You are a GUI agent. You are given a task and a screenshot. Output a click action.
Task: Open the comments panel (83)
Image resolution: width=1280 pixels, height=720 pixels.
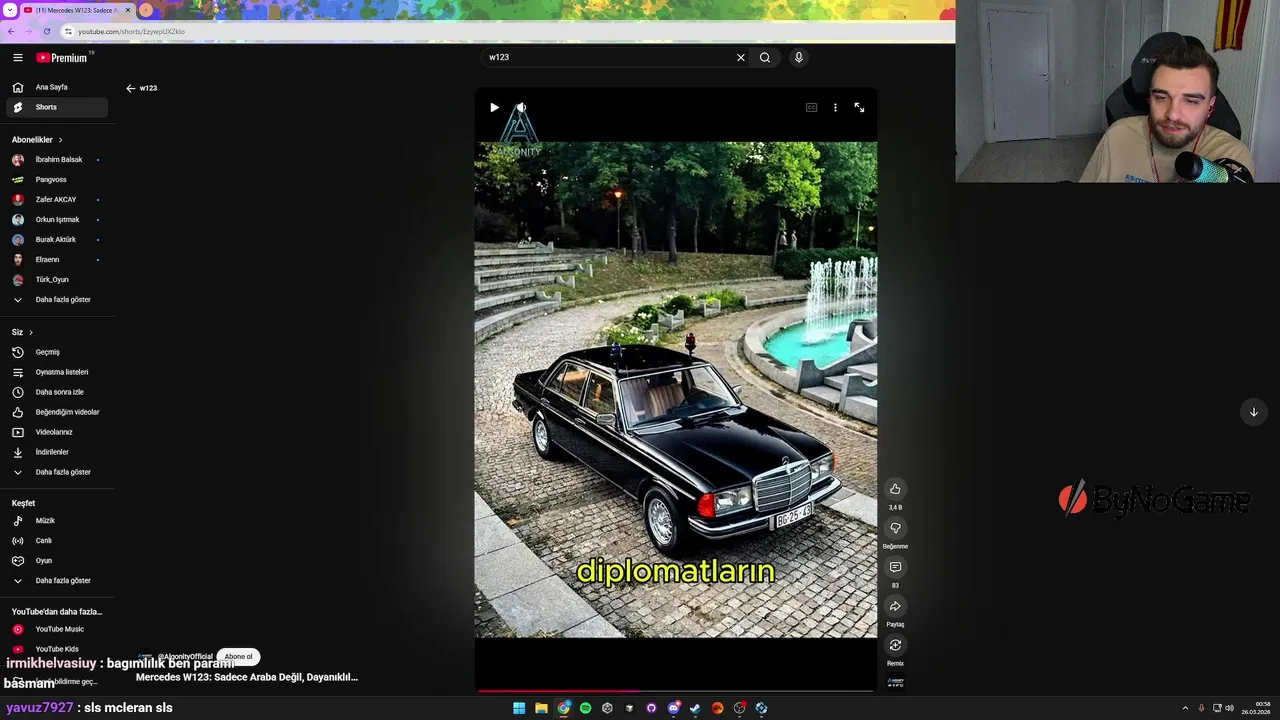pyautogui.click(x=895, y=567)
